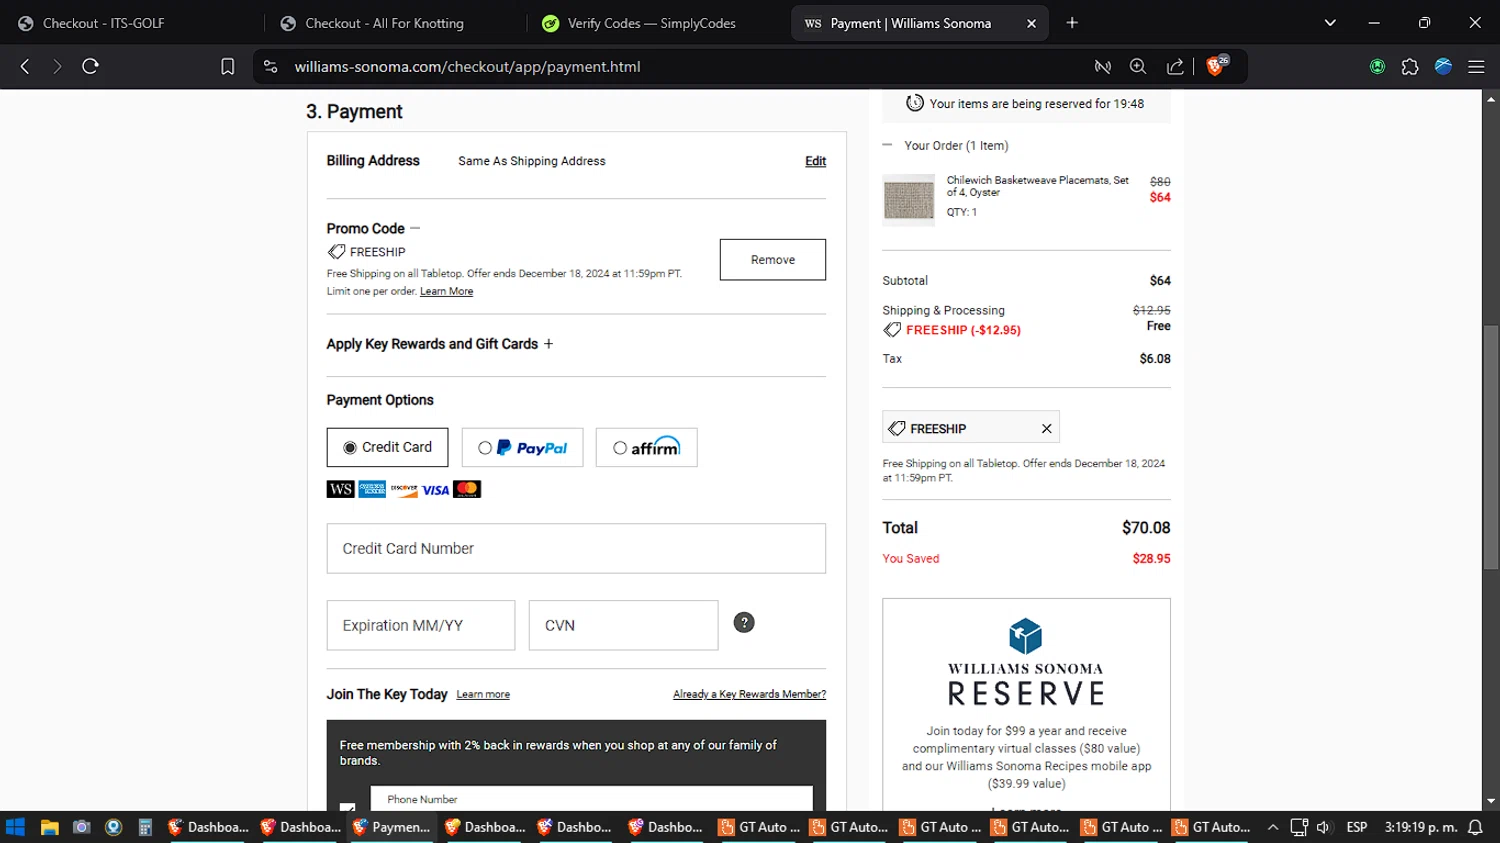This screenshot has width=1500, height=843.
Task: Show hidden system tray icons
Action: 1273,827
